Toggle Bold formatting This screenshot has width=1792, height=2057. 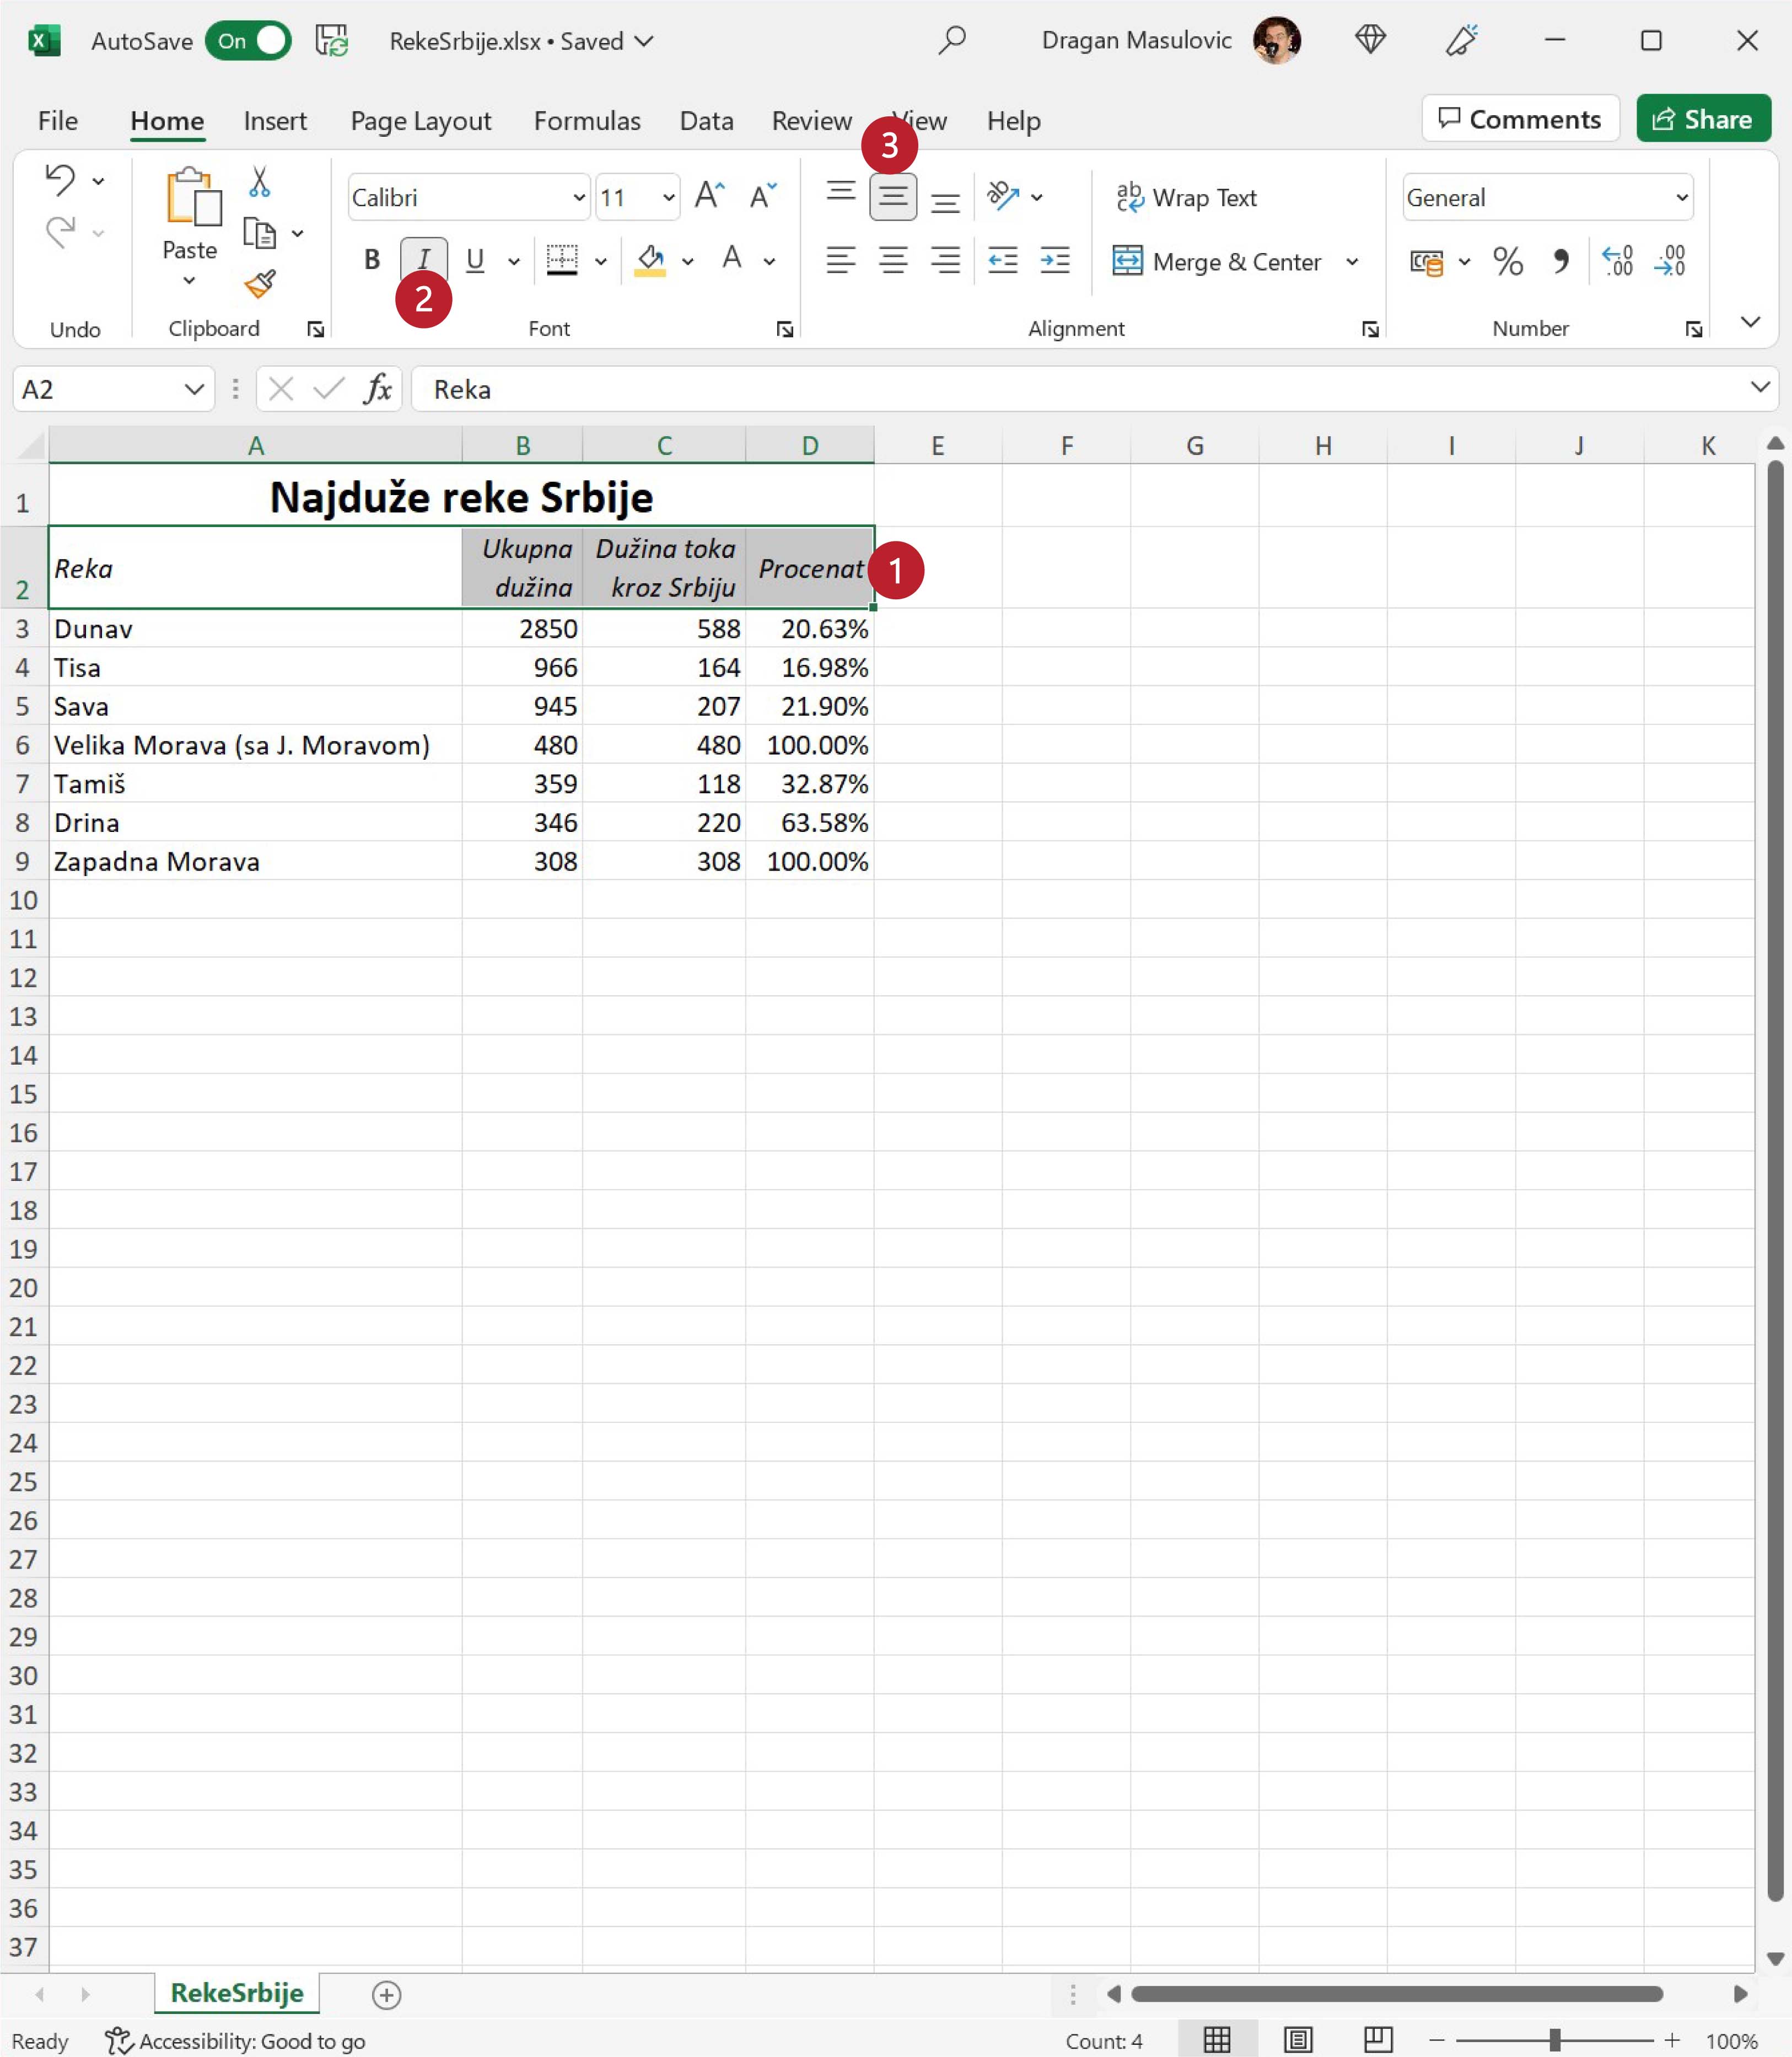pyautogui.click(x=372, y=260)
